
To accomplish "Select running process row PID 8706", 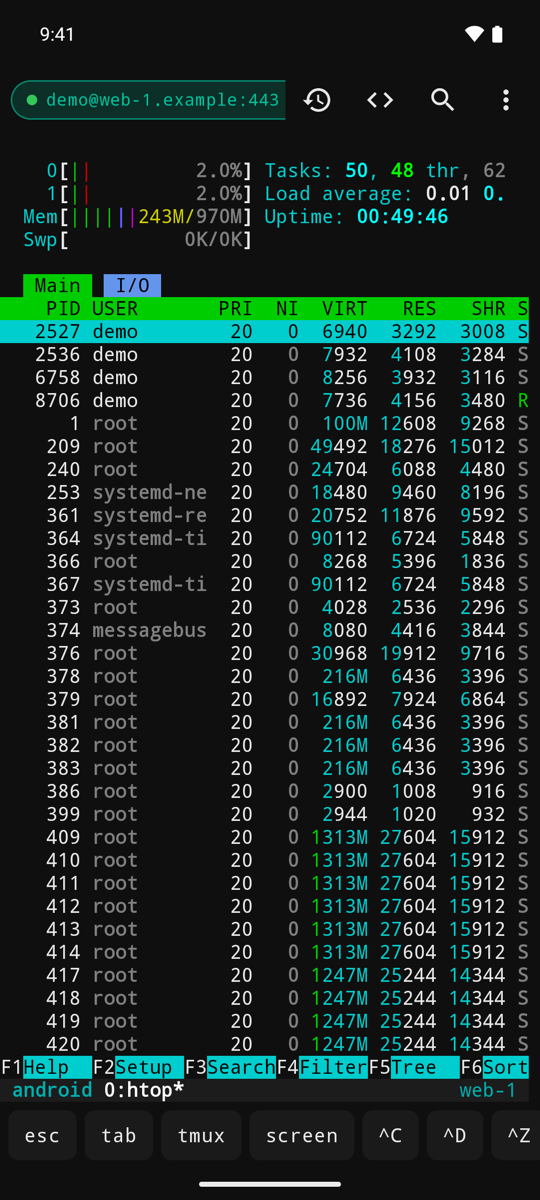I will (265, 401).
